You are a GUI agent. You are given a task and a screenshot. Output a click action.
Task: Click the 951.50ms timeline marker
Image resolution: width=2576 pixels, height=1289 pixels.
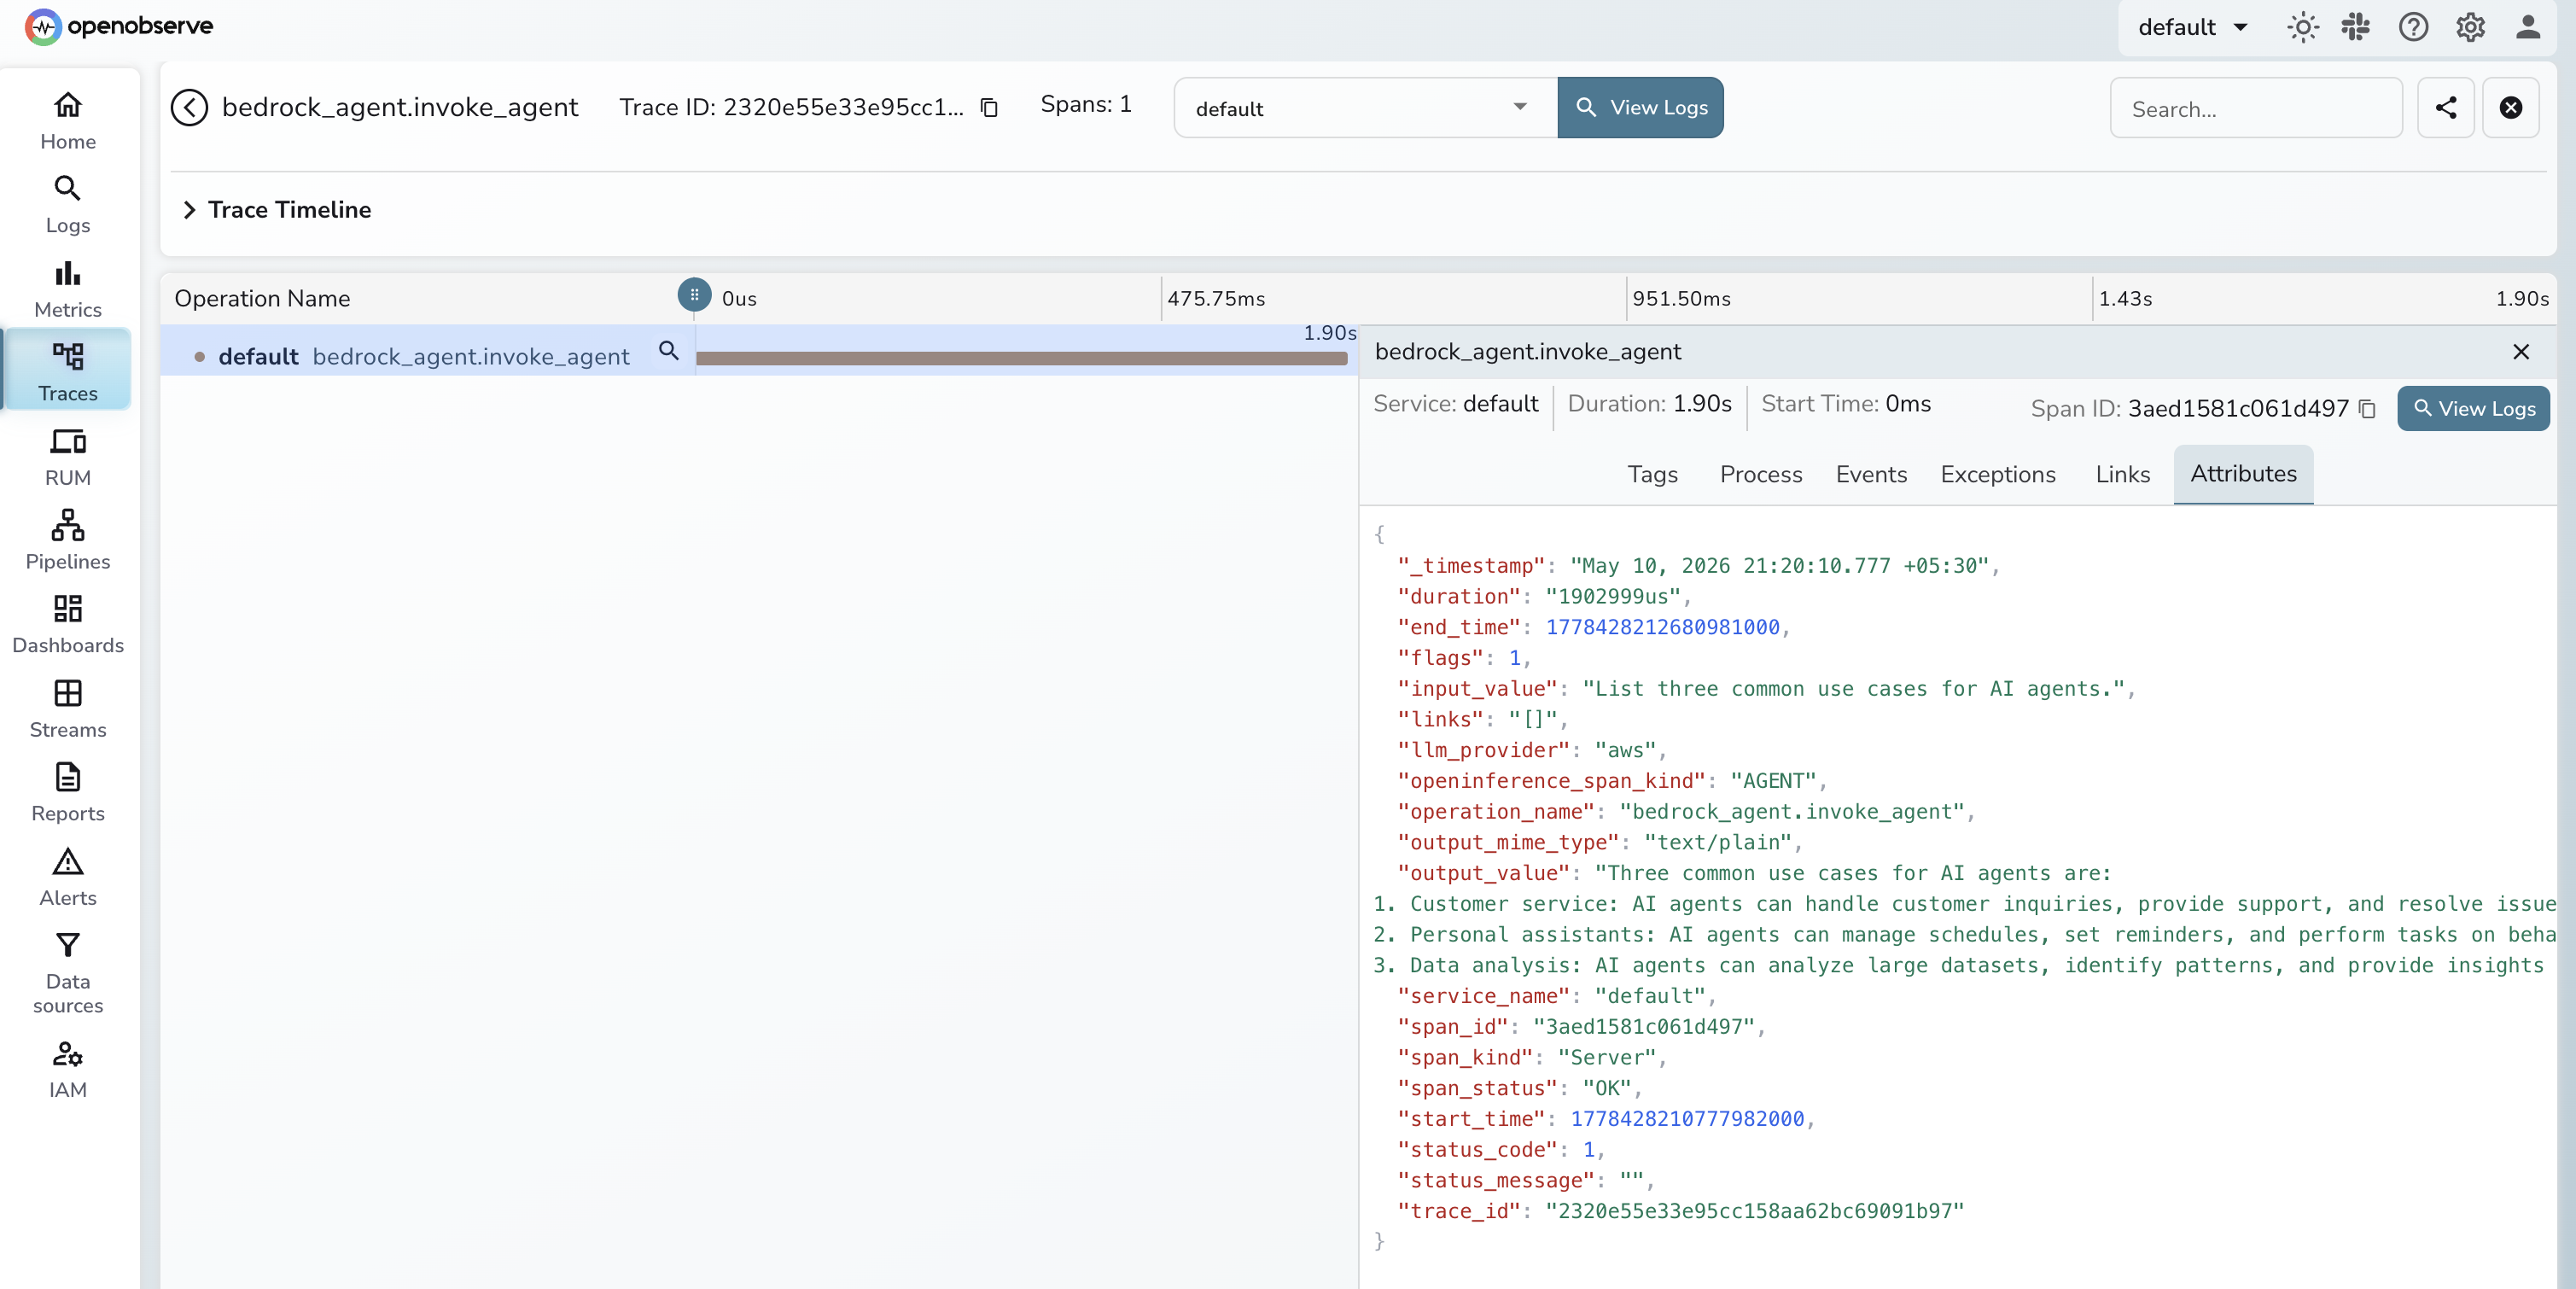pos(1681,298)
